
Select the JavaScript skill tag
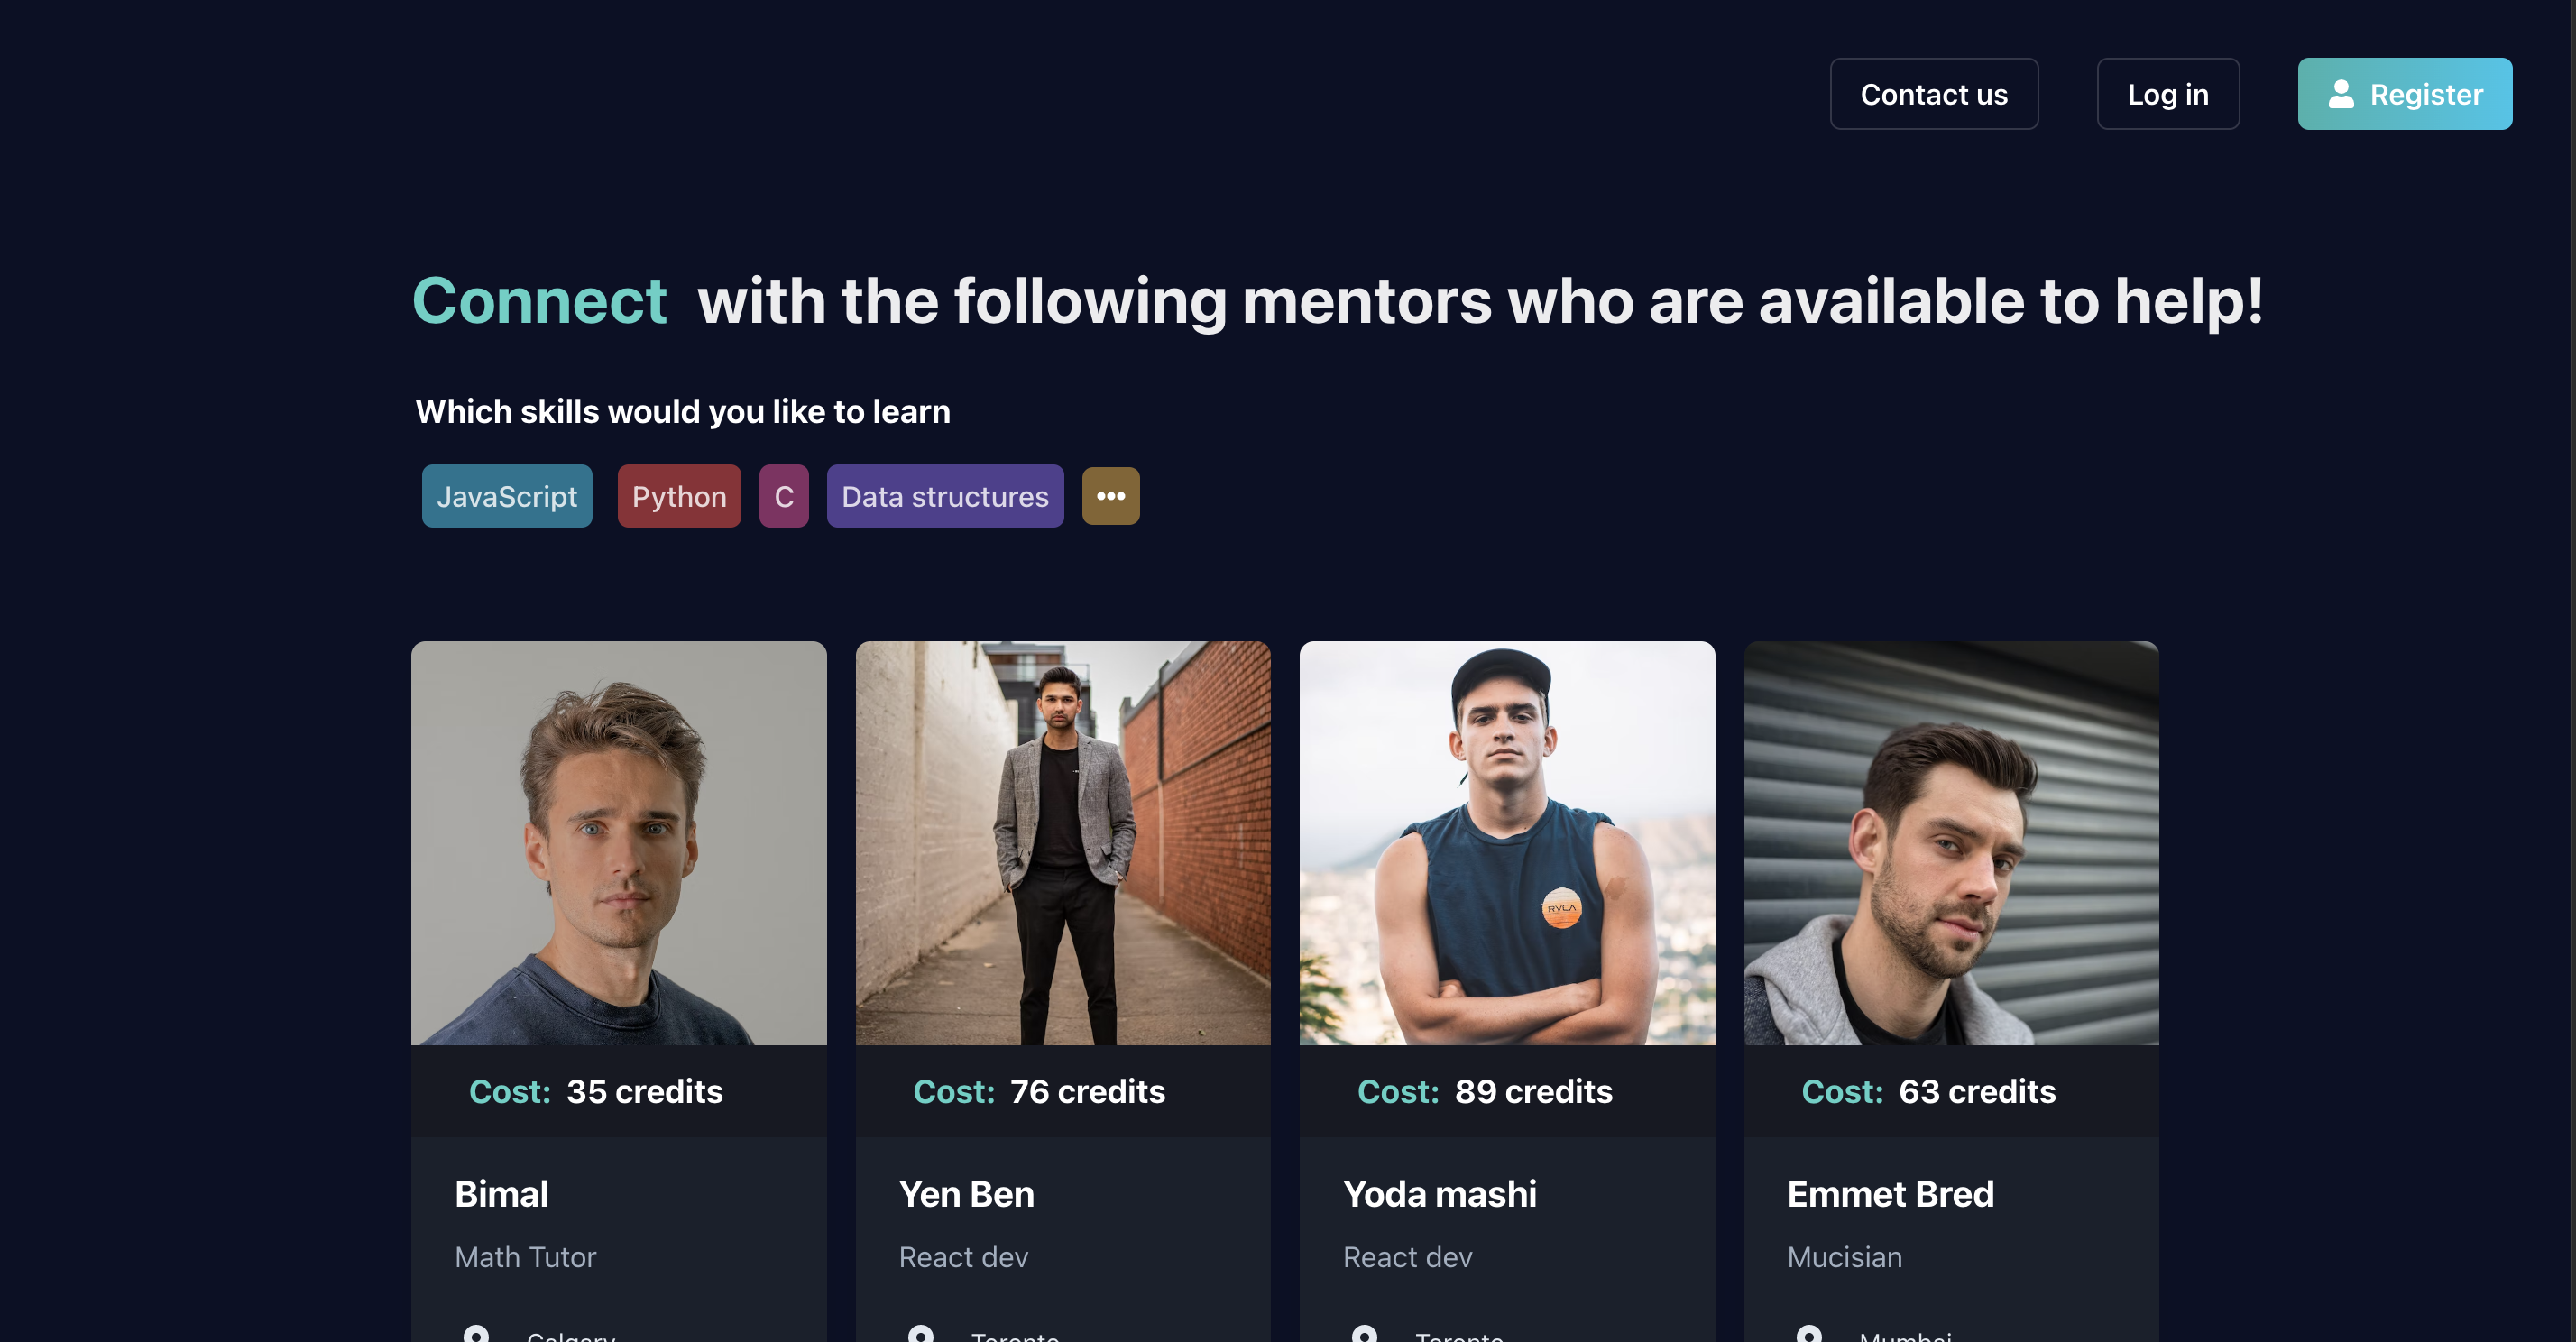coord(507,496)
